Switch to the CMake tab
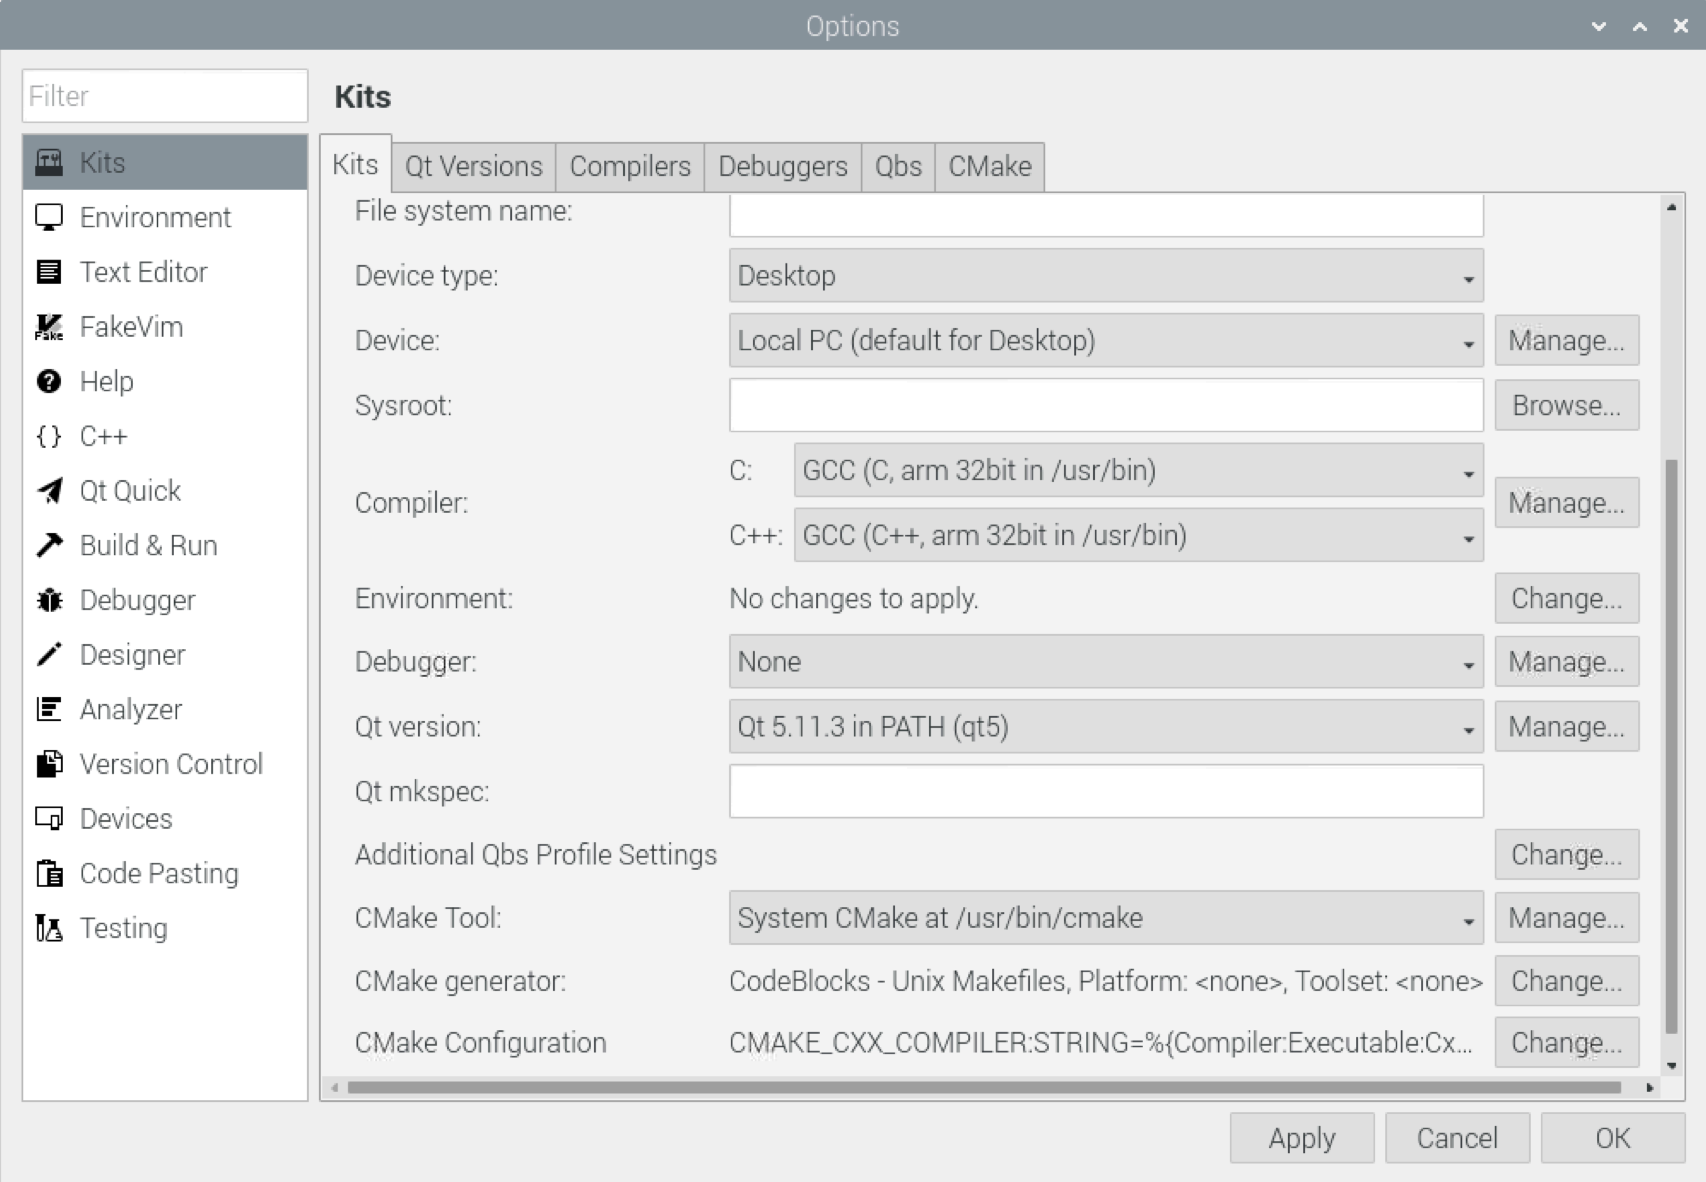1706x1182 pixels. 988,166
